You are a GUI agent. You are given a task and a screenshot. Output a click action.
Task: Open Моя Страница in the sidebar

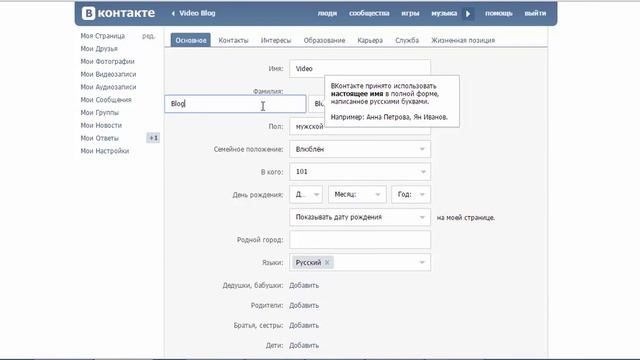coord(102,36)
